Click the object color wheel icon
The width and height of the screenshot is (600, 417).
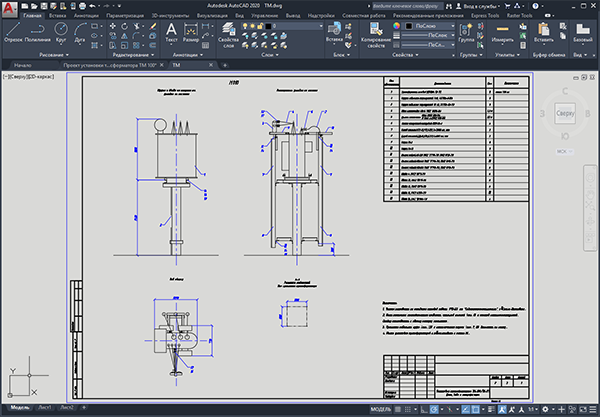coord(396,26)
